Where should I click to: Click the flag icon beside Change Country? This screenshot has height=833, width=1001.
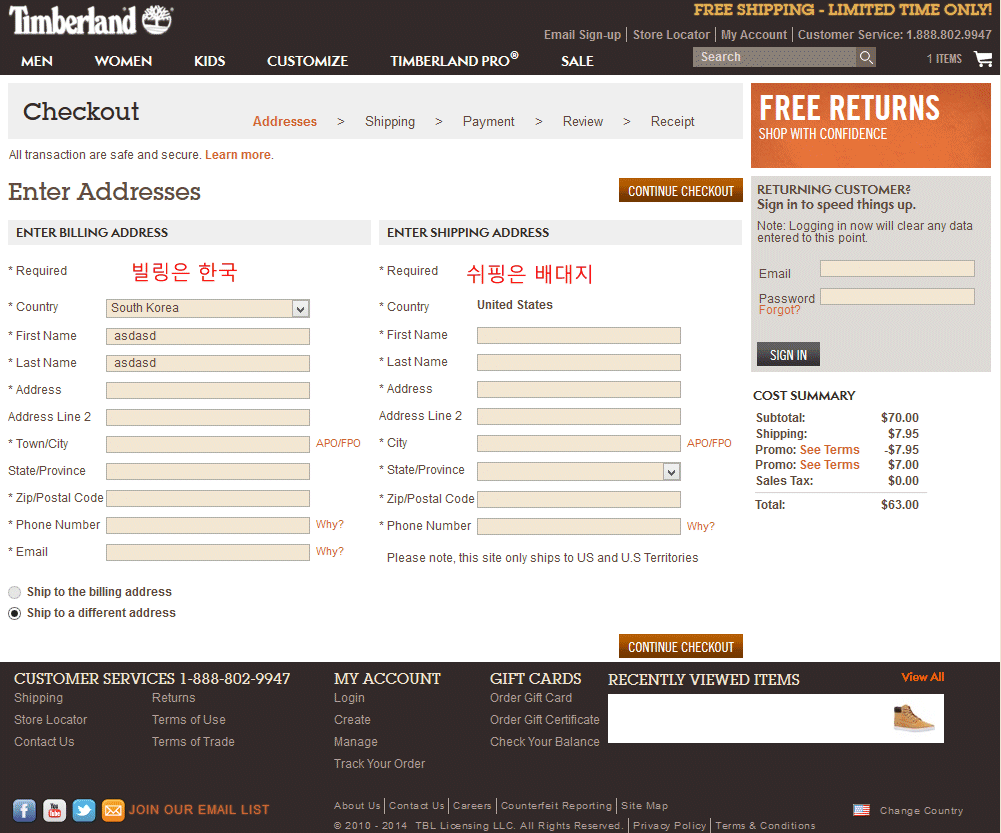[861, 810]
